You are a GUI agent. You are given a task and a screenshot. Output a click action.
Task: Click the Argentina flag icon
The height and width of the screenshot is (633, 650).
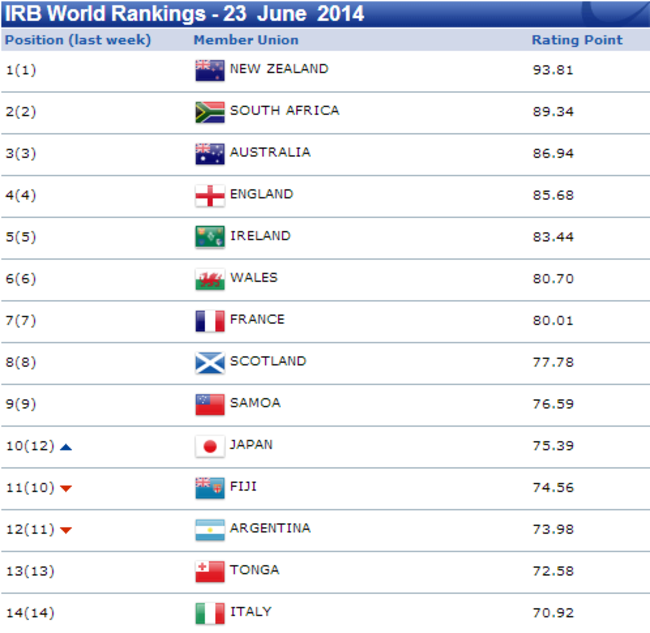[x=210, y=530]
